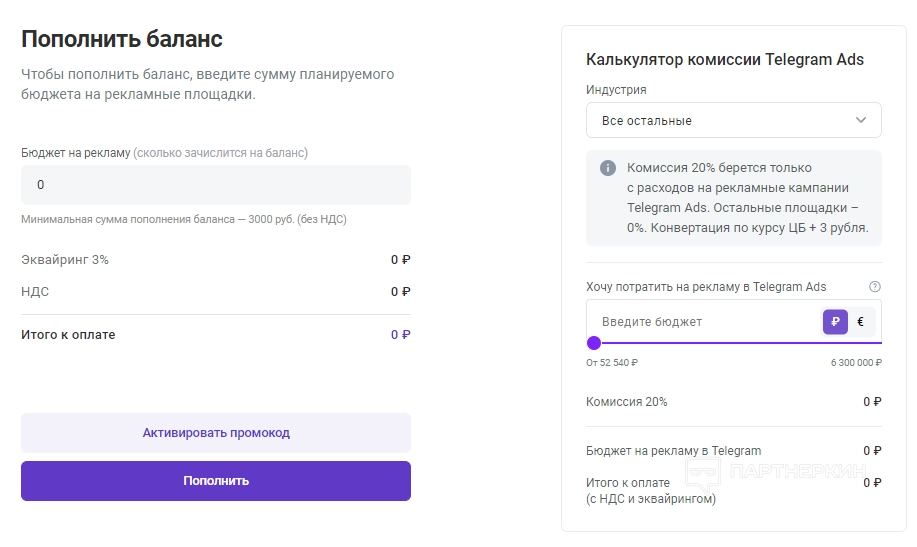Click the maximum value label 6 300 000 ₽
Viewport: 917px width, 547px height.
coord(856,363)
